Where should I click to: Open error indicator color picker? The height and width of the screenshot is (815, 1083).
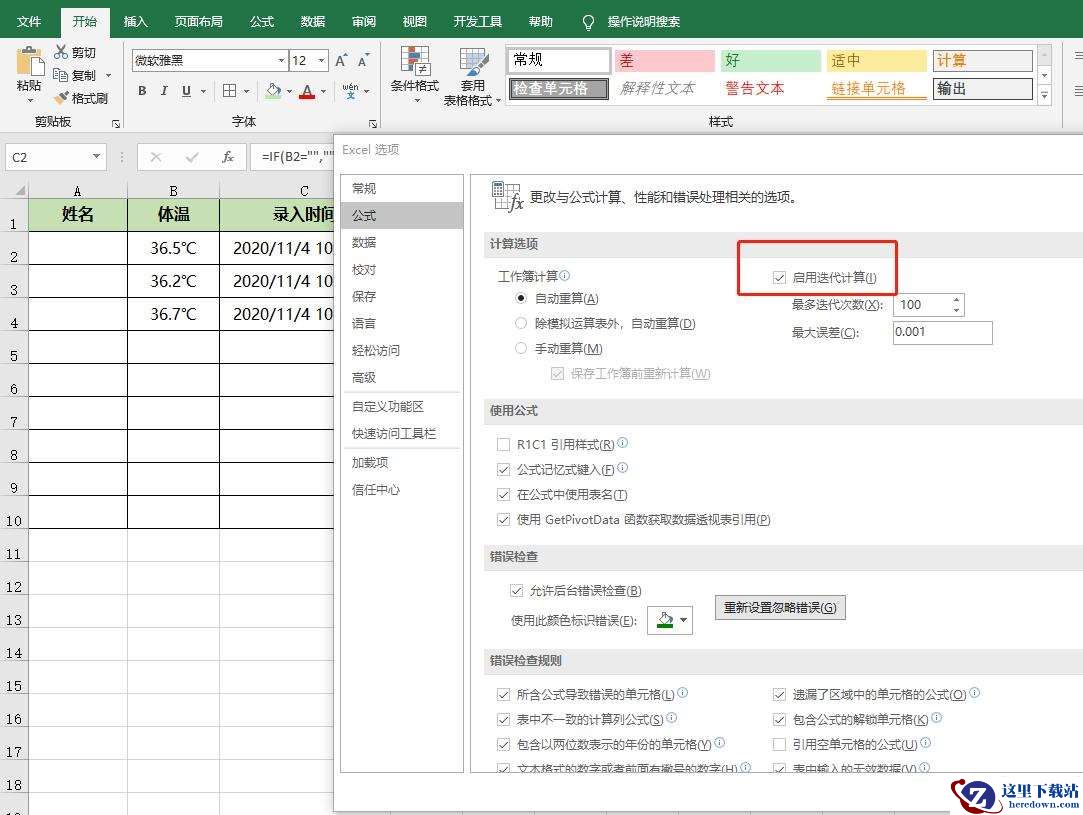(670, 620)
